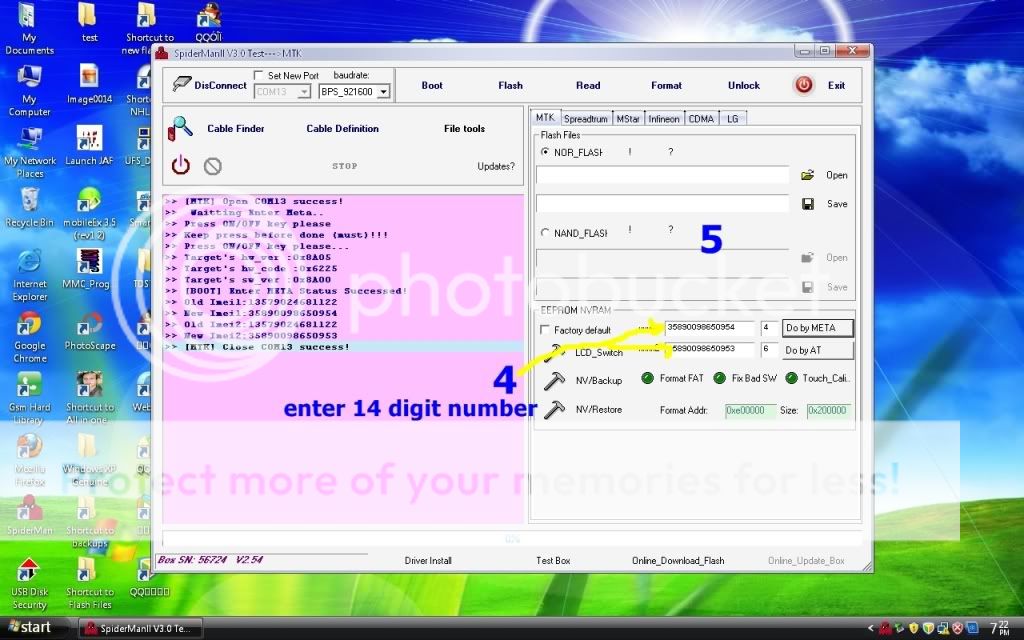Click the Format Addr 0xe00000 field
This screenshot has height=640, width=1024.
click(750, 410)
